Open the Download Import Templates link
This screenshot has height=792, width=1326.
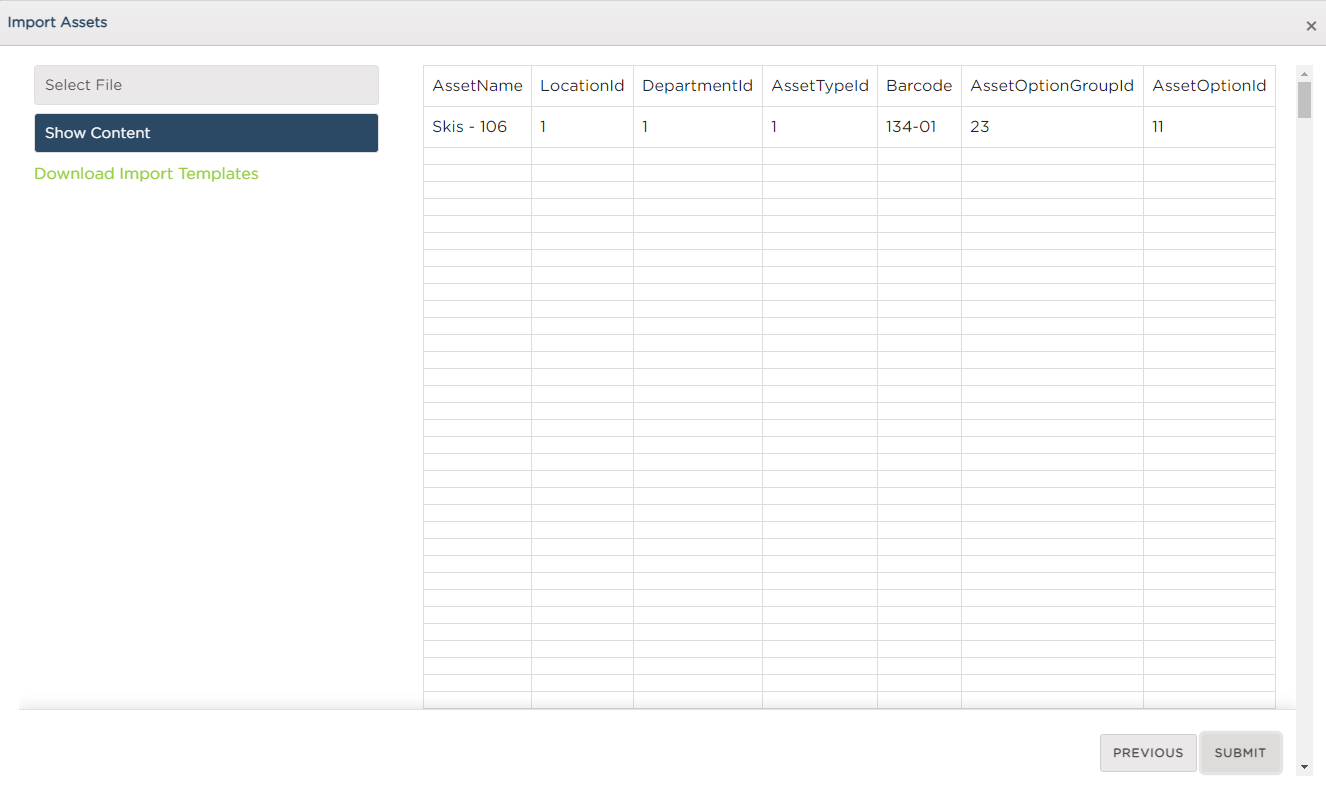tap(146, 174)
